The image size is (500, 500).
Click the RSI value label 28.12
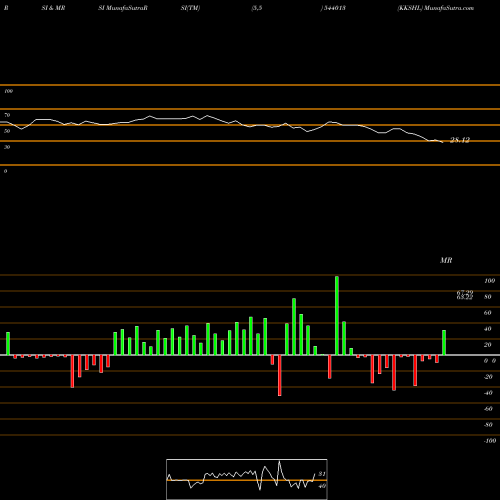click(x=460, y=140)
